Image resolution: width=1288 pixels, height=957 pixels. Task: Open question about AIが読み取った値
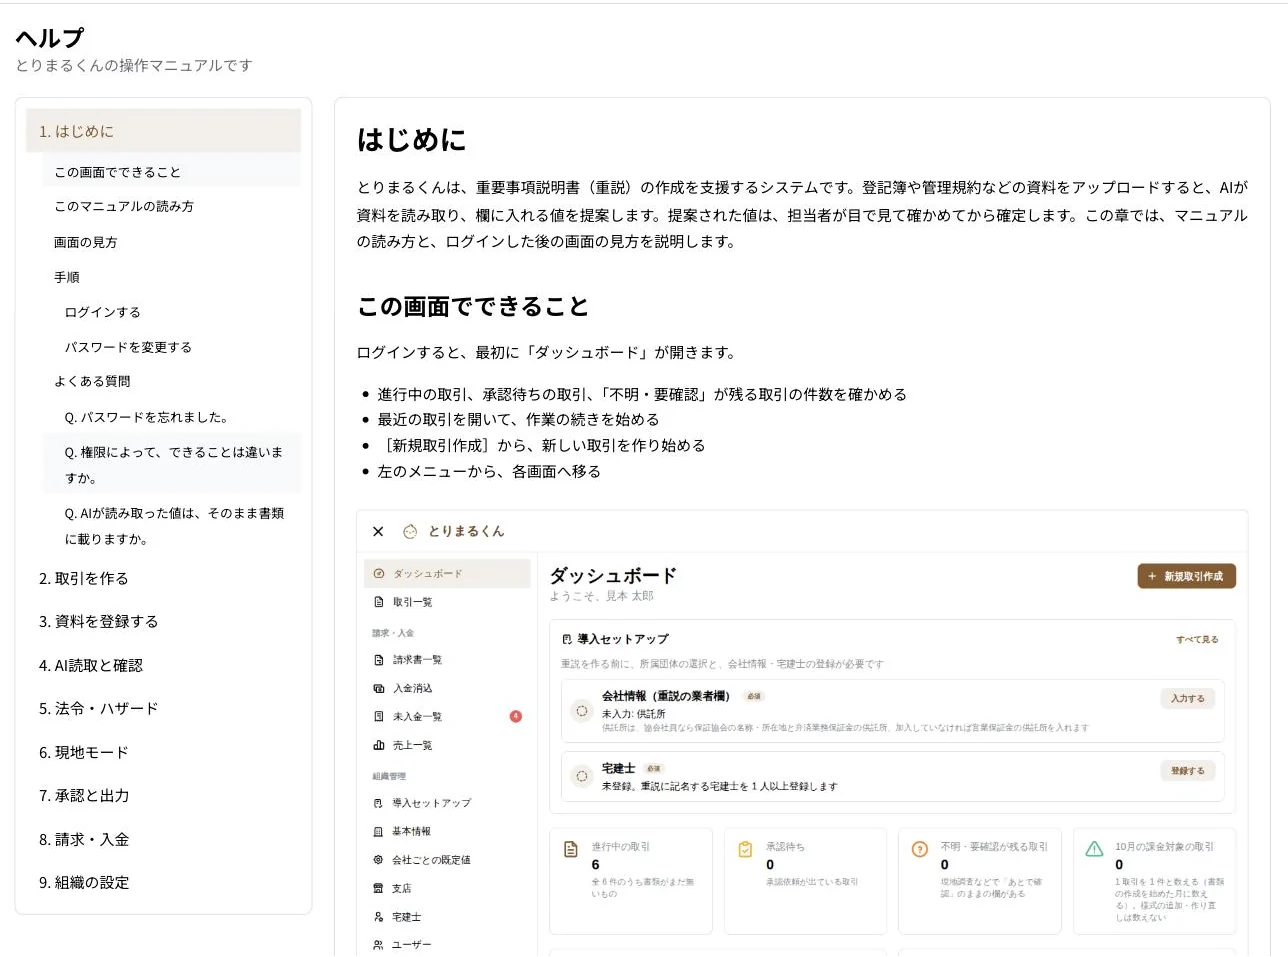[x=171, y=526]
